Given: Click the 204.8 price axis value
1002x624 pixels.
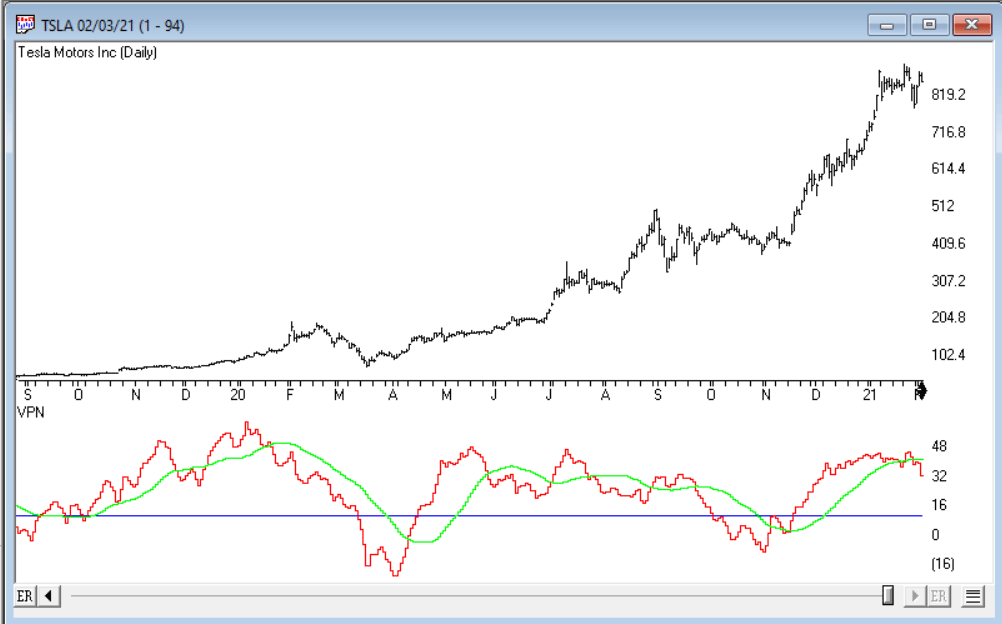Looking at the screenshot, I should pyautogui.click(x=948, y=317).
